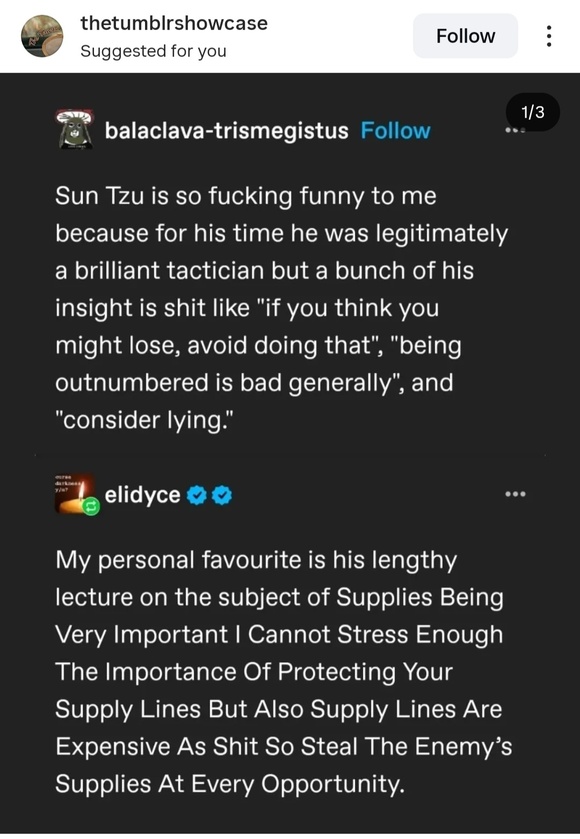Click first blue verified badge after elidyce
This screenshot has width=580, height=839.
click(196, 495)
